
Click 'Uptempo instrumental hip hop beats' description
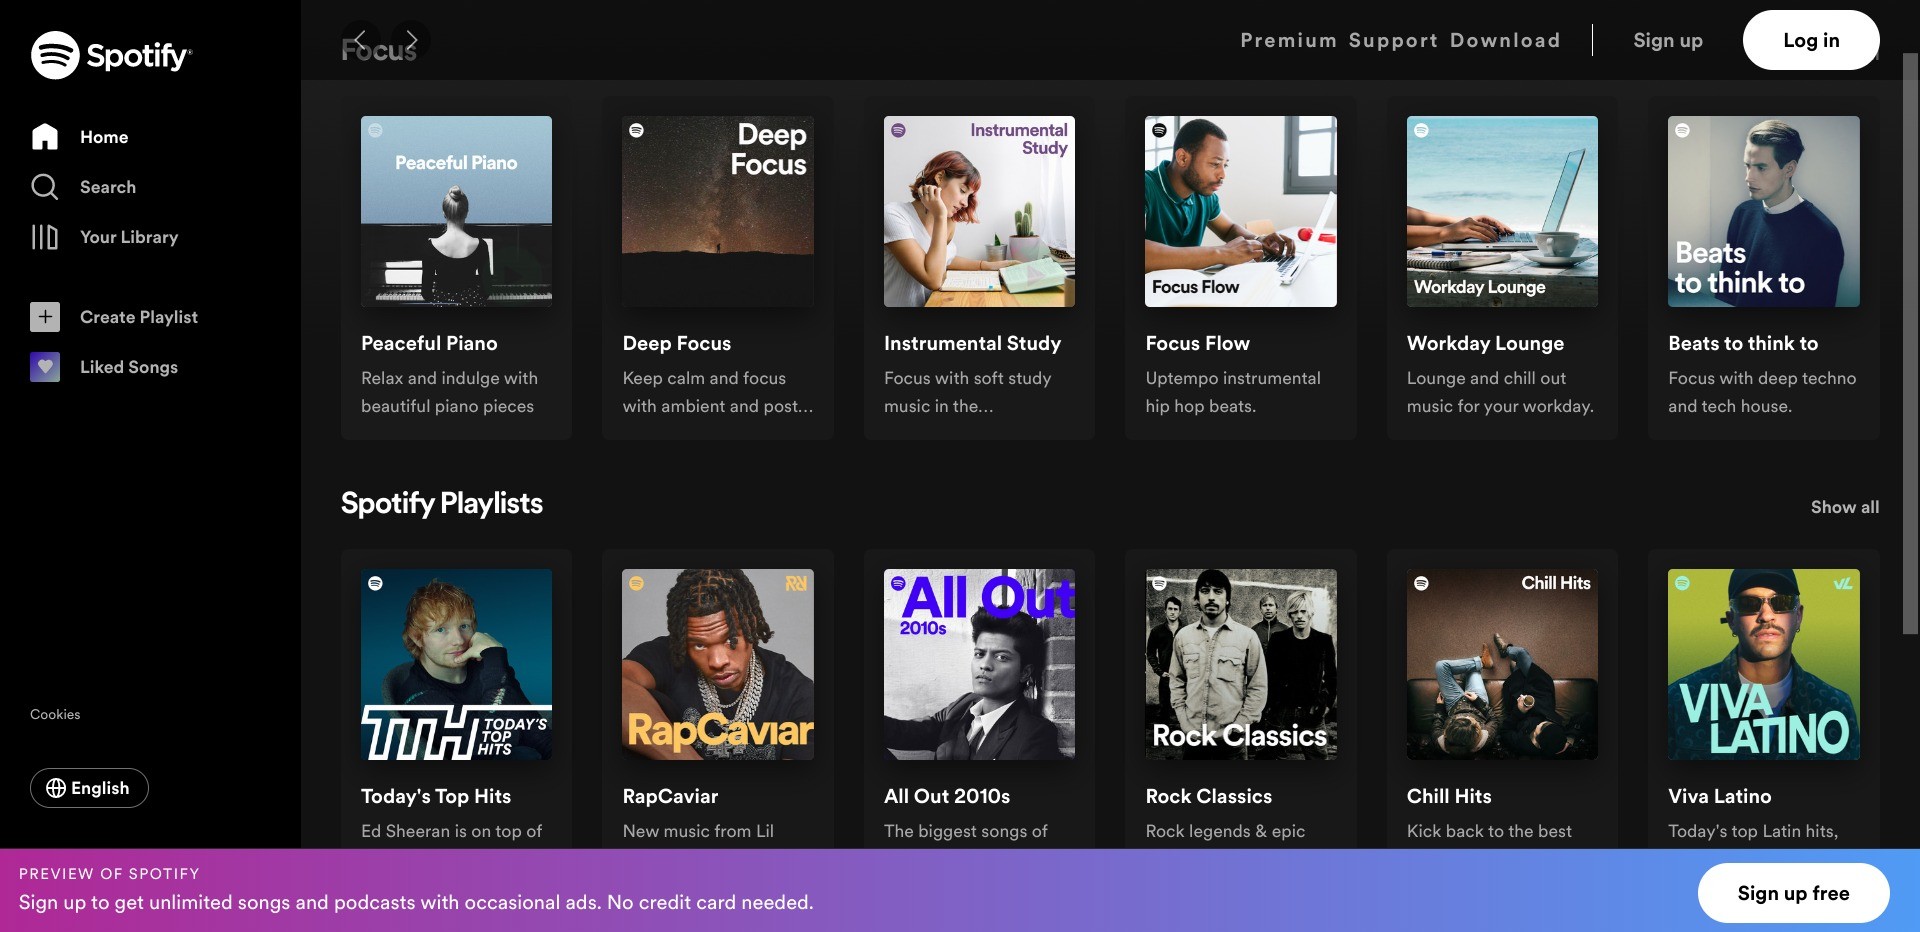(x=1233, y=392)
